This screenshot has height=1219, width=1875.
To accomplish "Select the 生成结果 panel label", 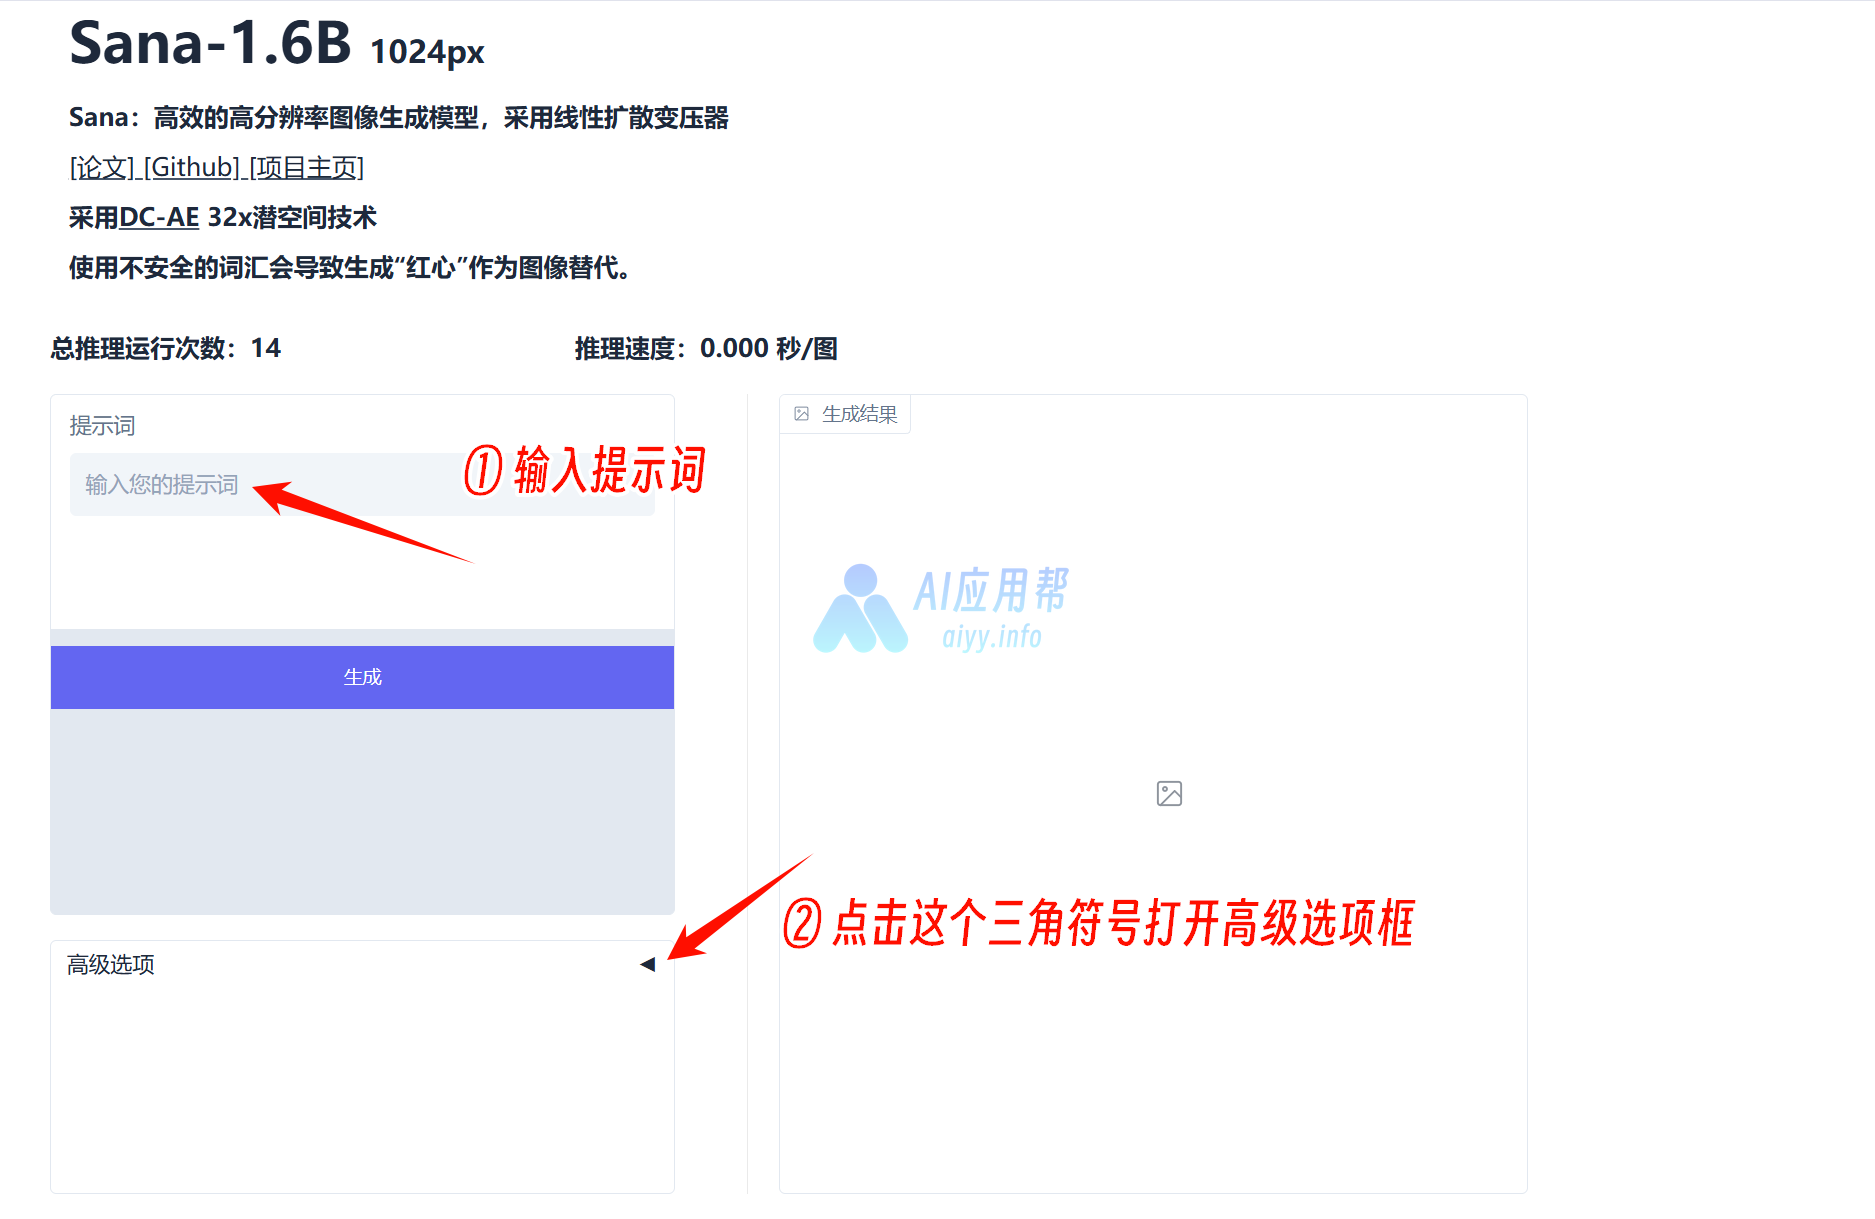I will (859, 414).
